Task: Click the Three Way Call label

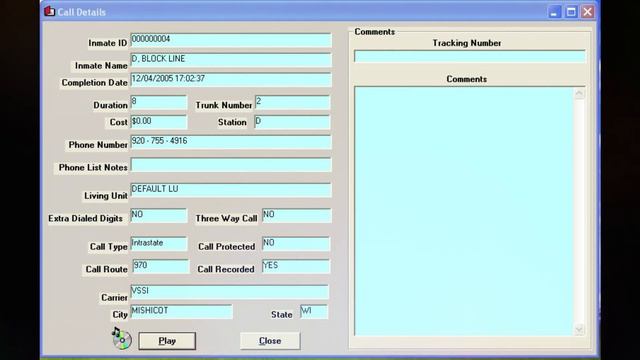Action: point(226,218)
